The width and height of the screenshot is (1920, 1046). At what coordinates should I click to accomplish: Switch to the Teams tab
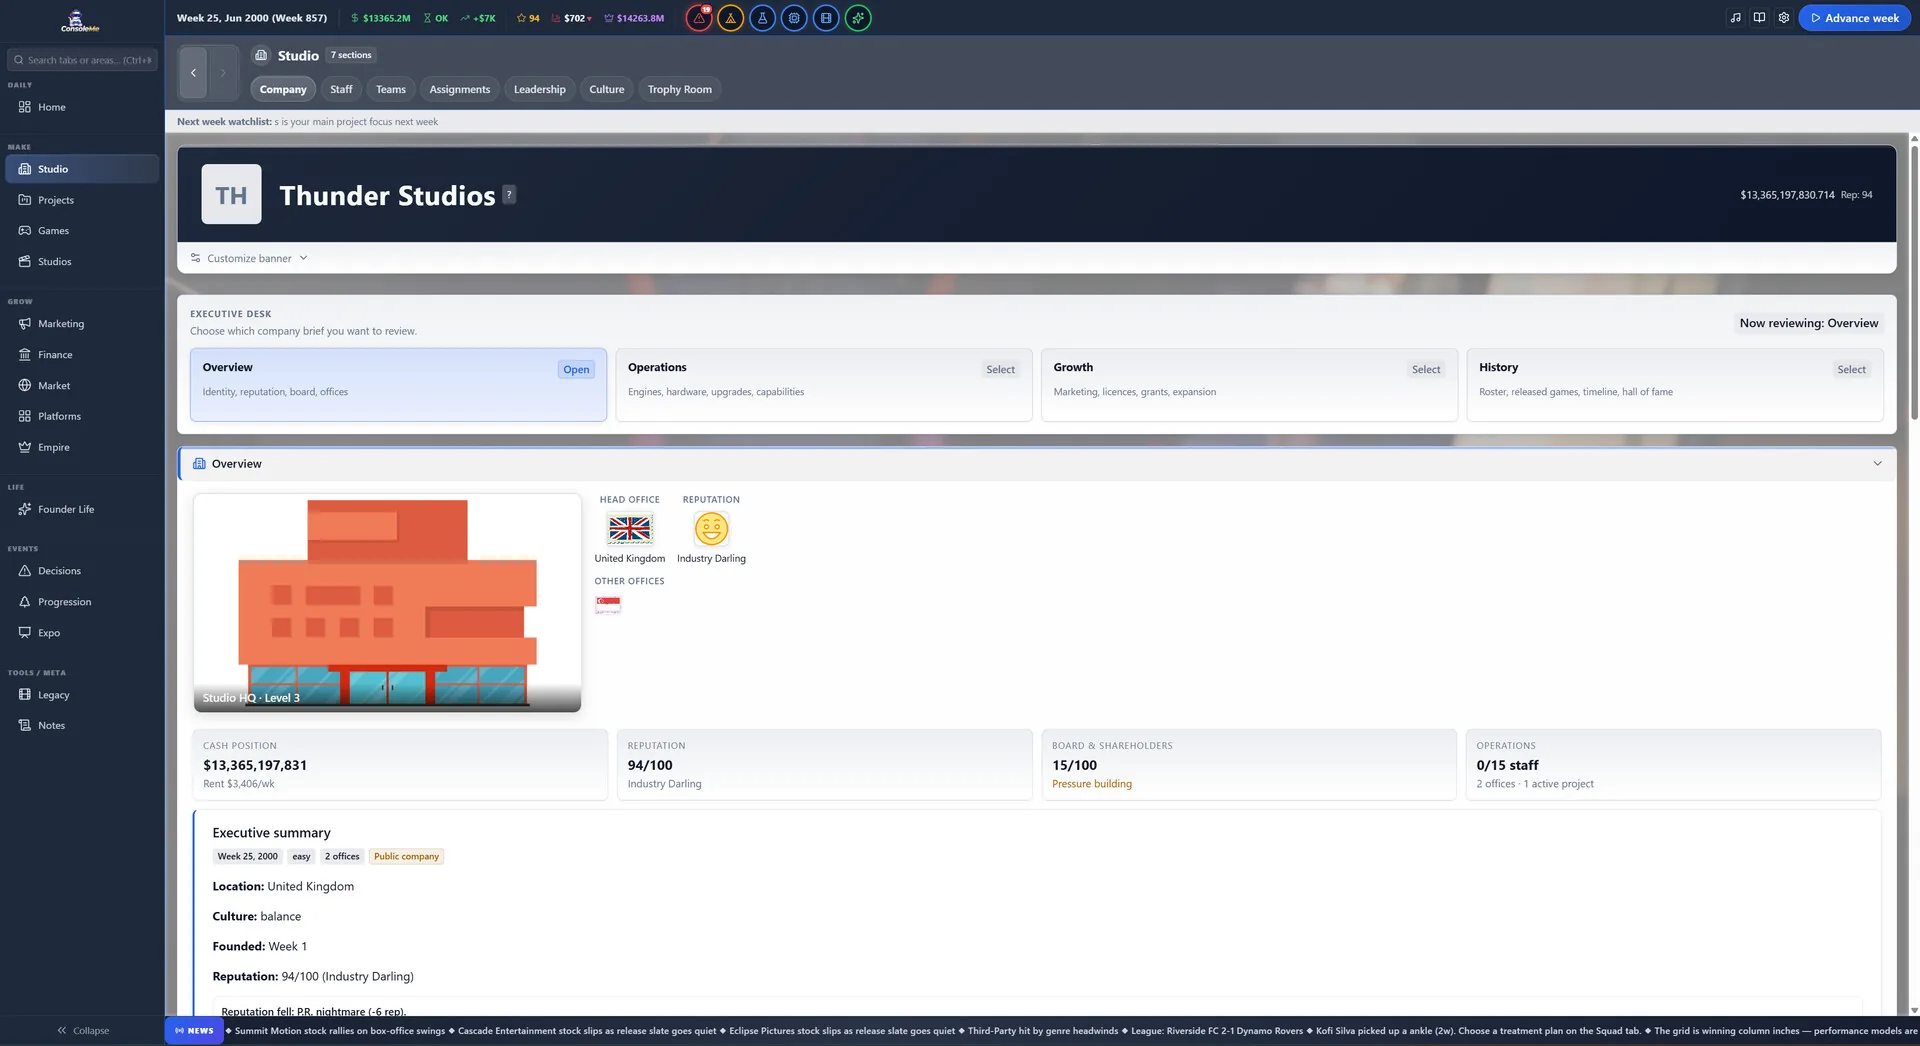point(391,89)
